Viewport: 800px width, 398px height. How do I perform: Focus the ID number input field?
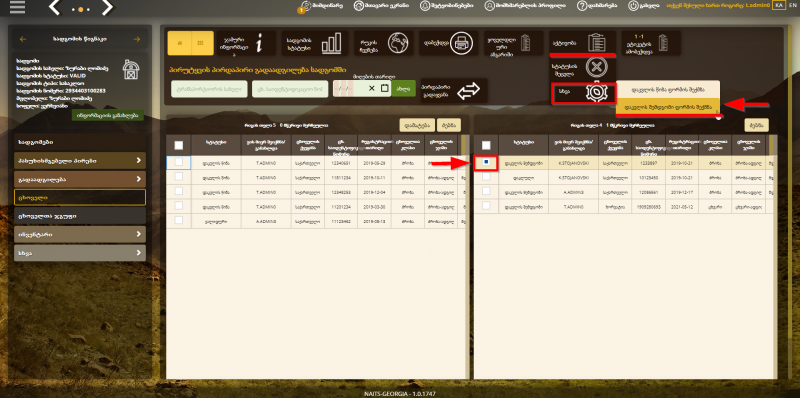click(x=290, y=88)
